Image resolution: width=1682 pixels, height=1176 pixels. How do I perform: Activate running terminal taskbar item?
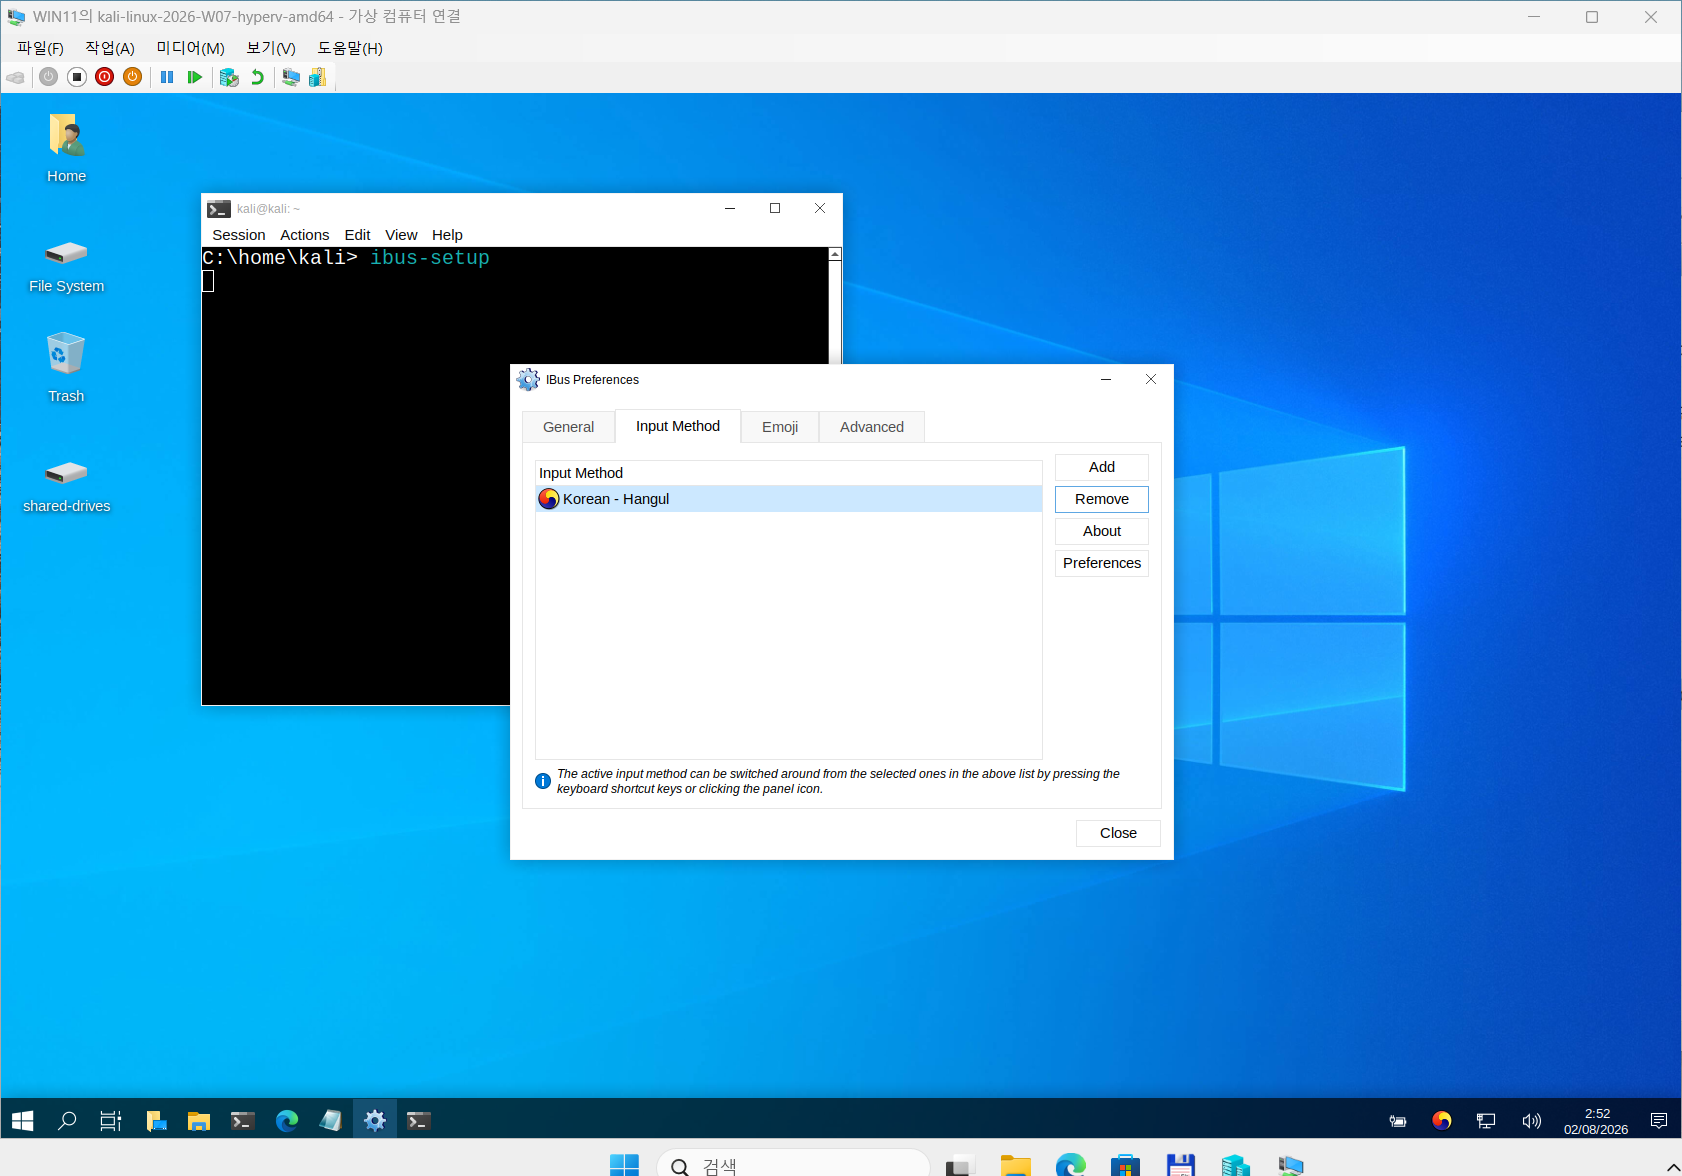(419, 1121)
